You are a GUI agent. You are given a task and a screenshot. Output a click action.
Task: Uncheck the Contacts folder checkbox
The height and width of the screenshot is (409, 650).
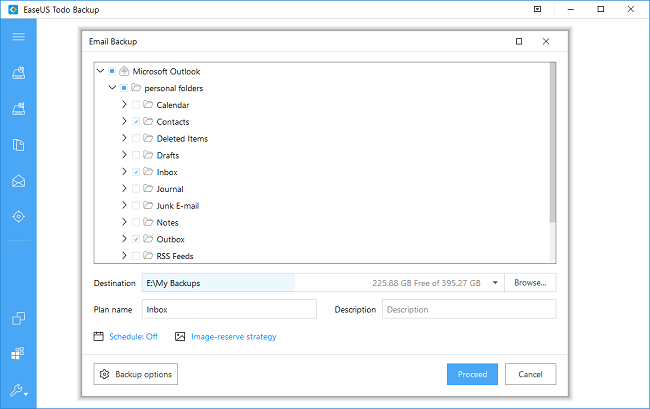tap(136, 122)
